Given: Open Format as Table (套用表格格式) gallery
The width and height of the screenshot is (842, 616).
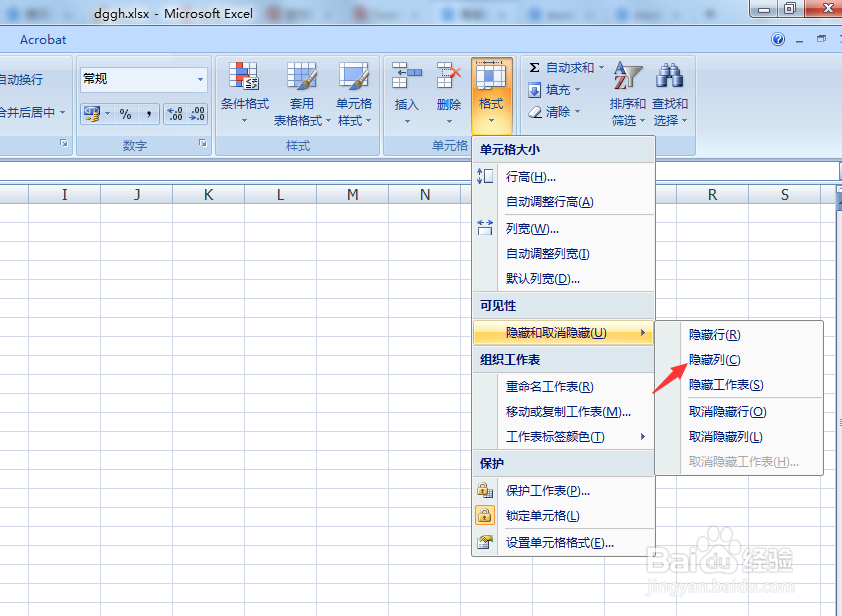Looking at the screenshot, I should (302, 93).
